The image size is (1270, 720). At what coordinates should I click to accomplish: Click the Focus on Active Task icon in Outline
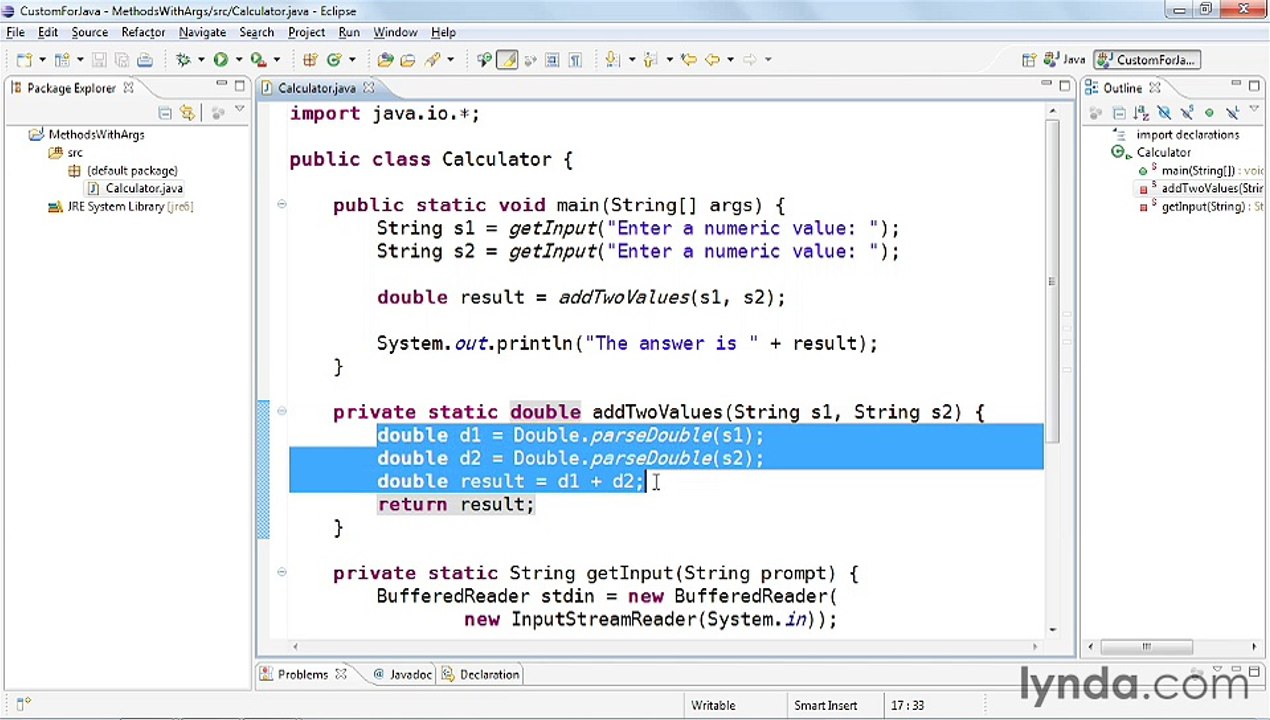(1096, 112)
